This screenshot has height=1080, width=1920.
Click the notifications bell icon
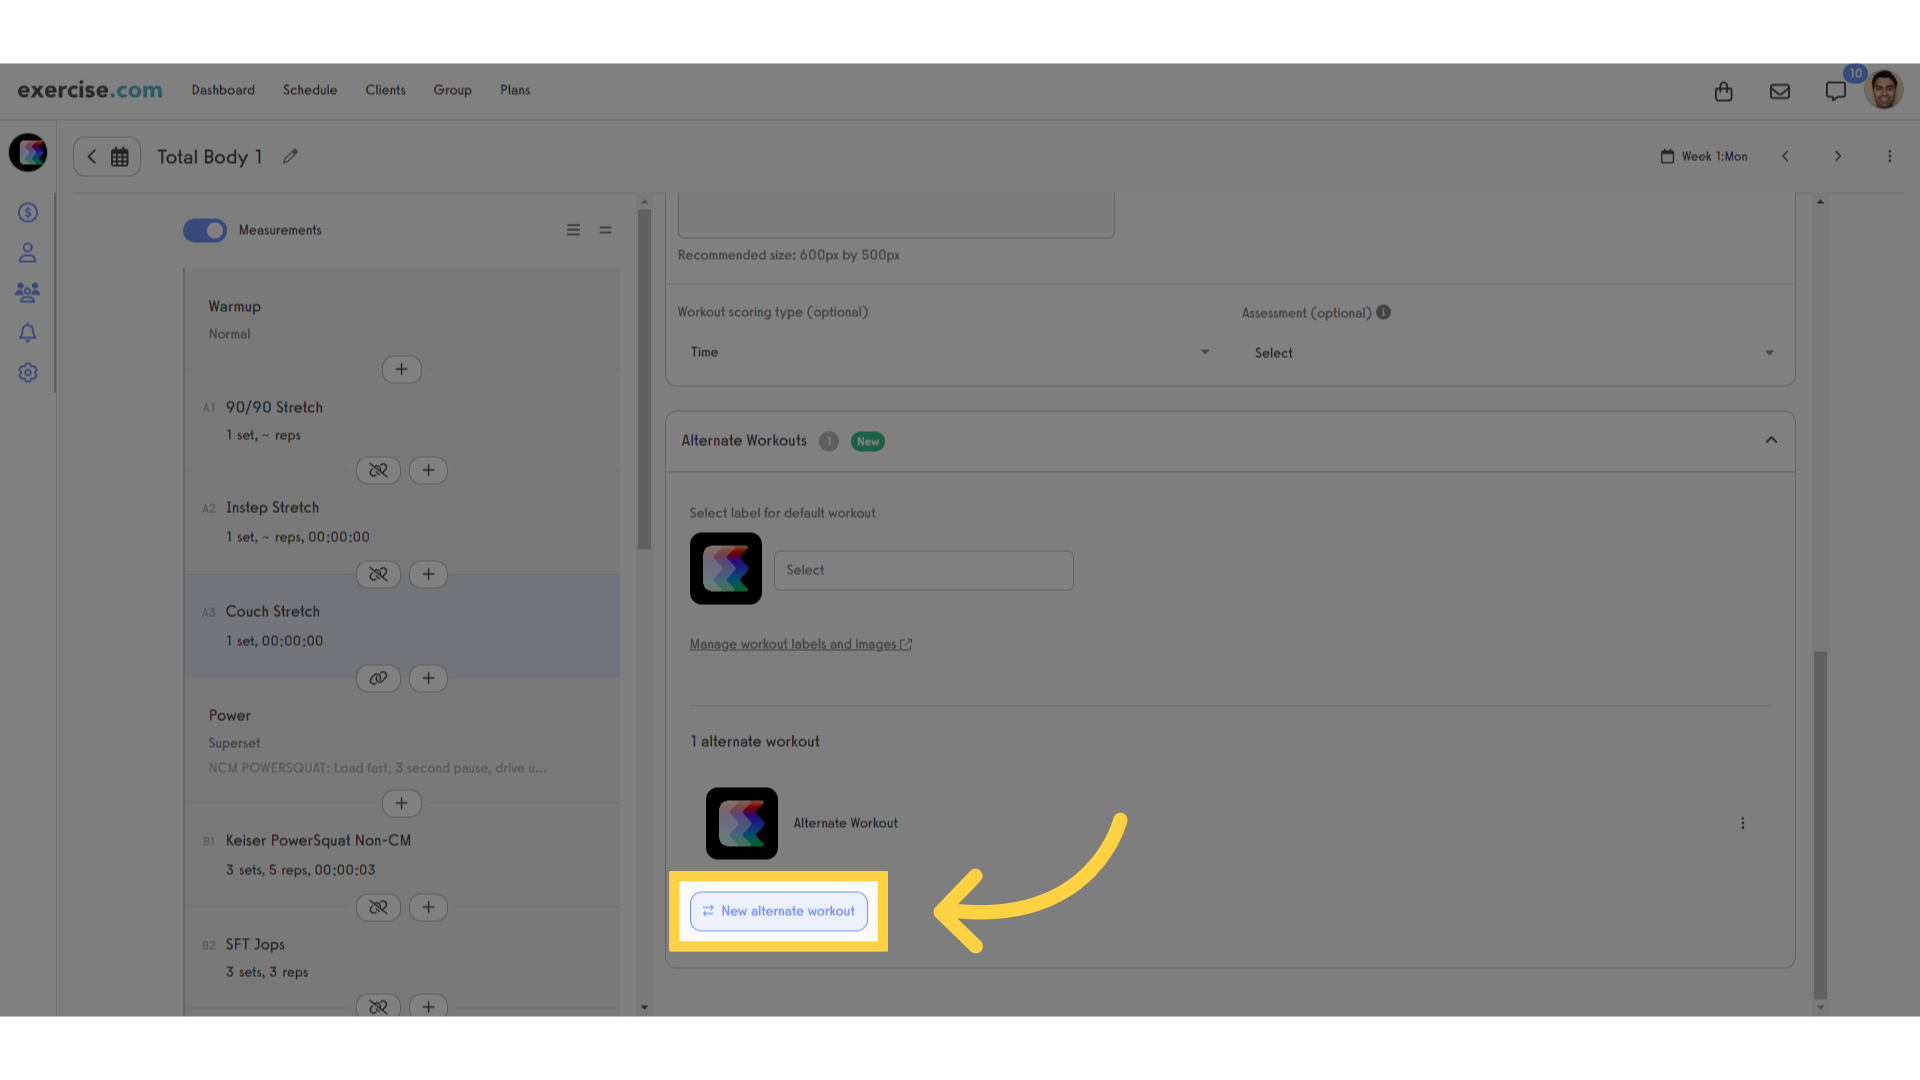28,332
